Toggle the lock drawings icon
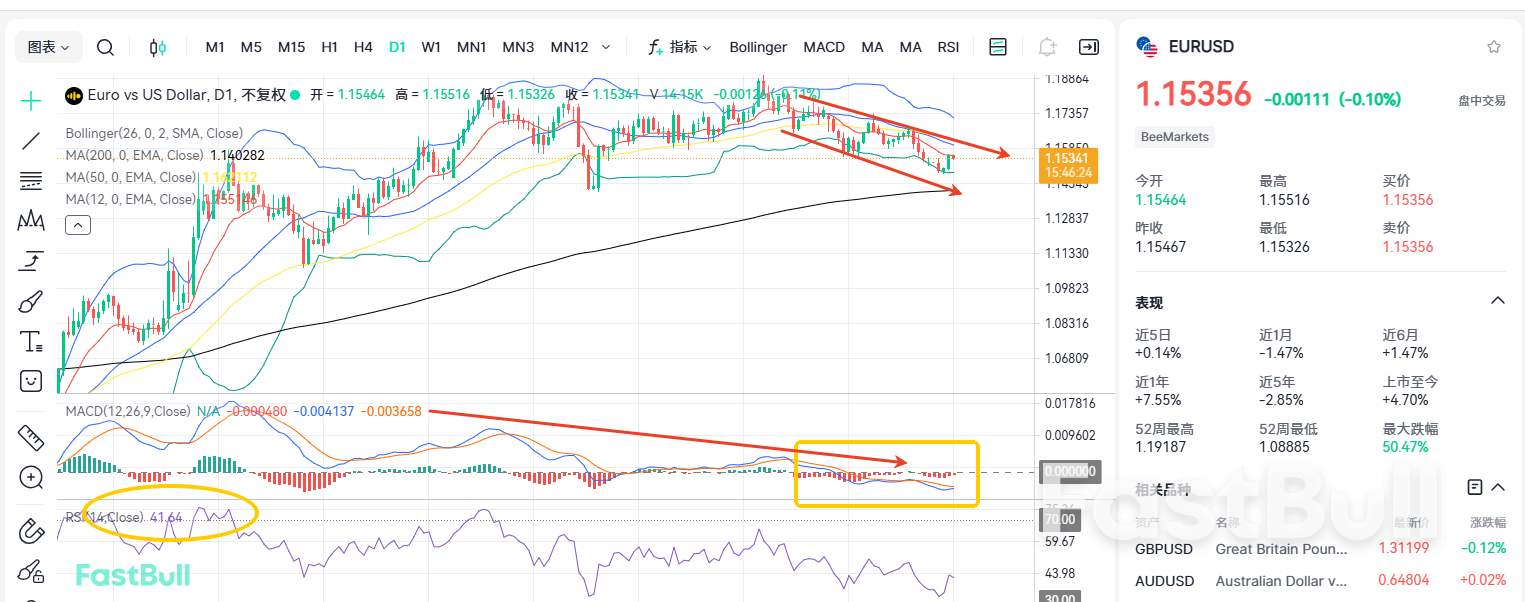1525x602 pixels. pos(31,570)
